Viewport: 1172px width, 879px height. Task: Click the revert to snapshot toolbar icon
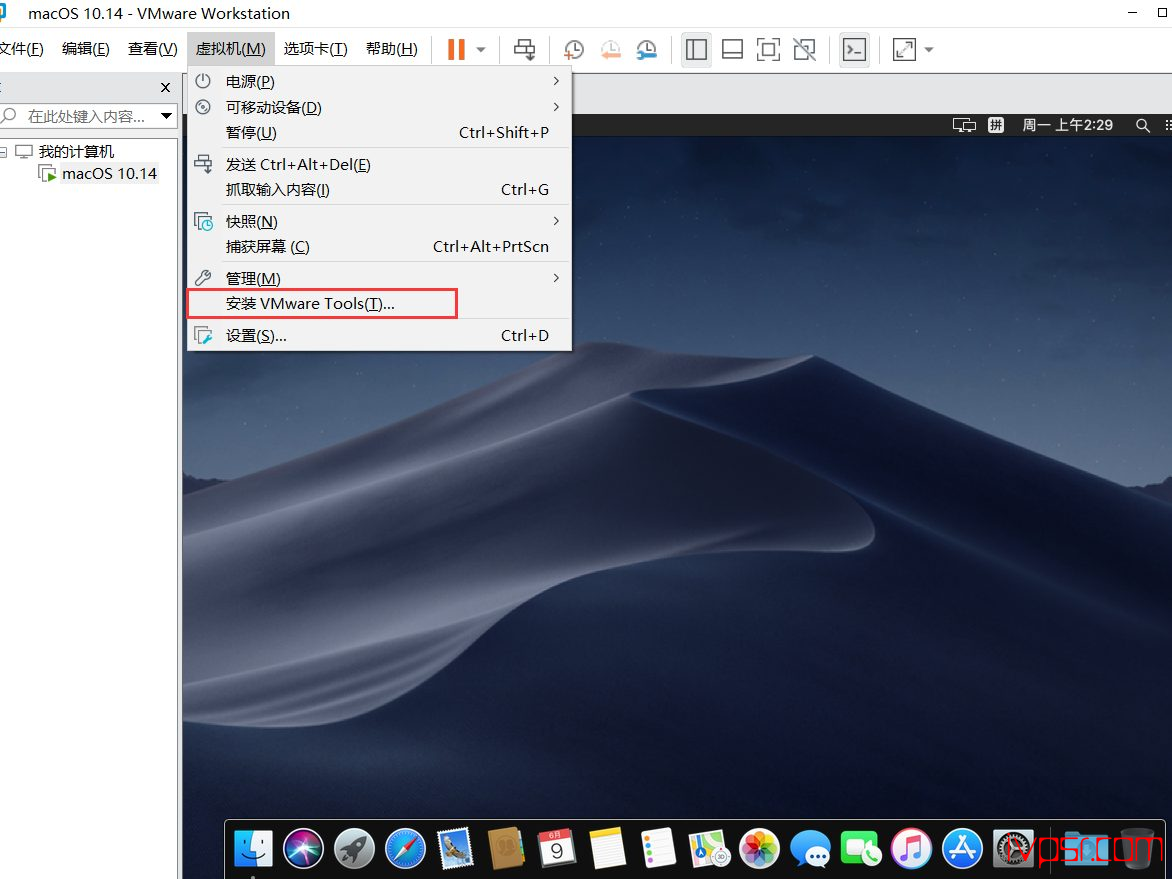(611, 49)
